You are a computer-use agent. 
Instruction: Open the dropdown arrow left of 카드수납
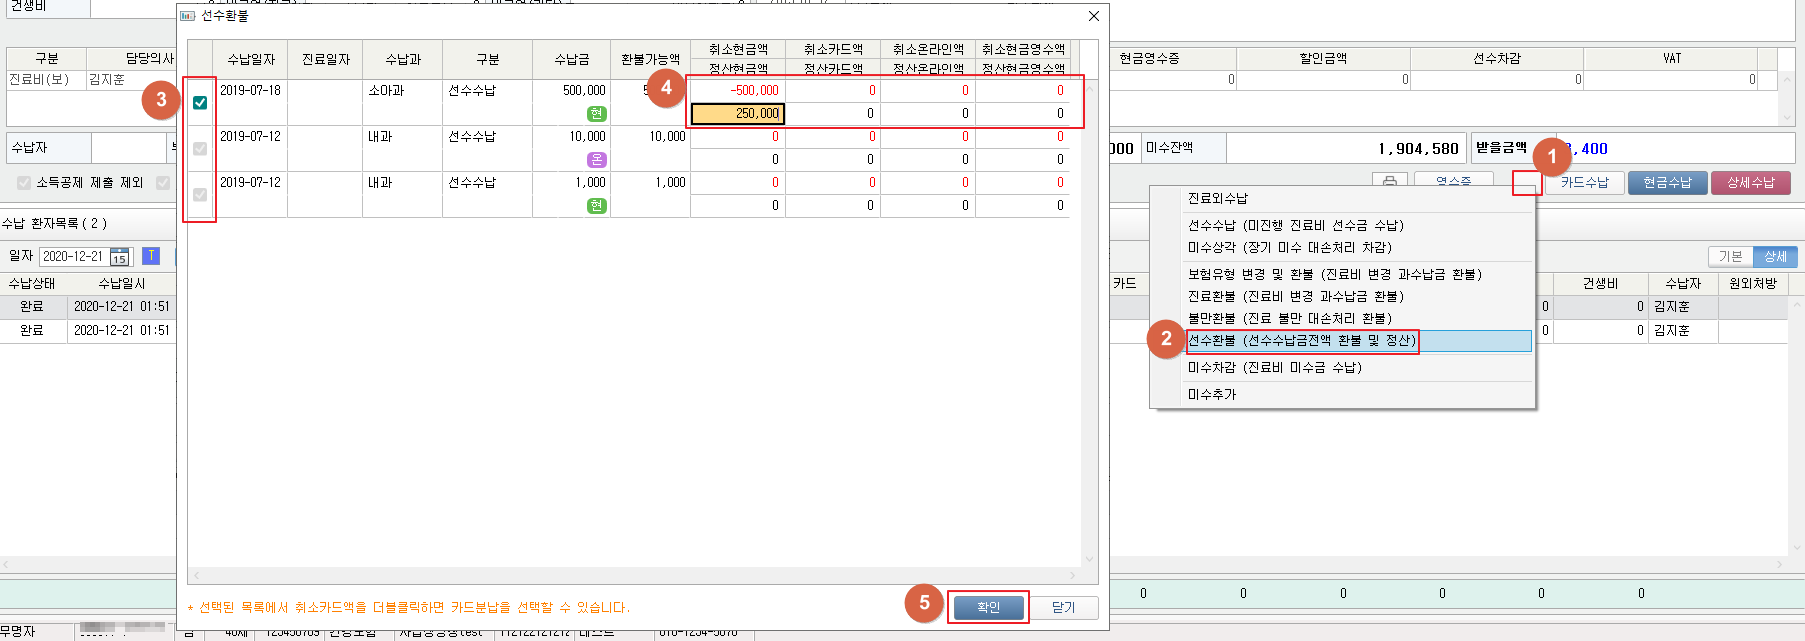[1526, 183]
